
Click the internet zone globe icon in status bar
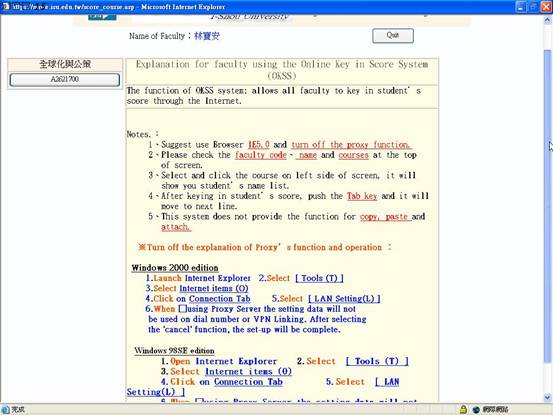click(476, 410)
